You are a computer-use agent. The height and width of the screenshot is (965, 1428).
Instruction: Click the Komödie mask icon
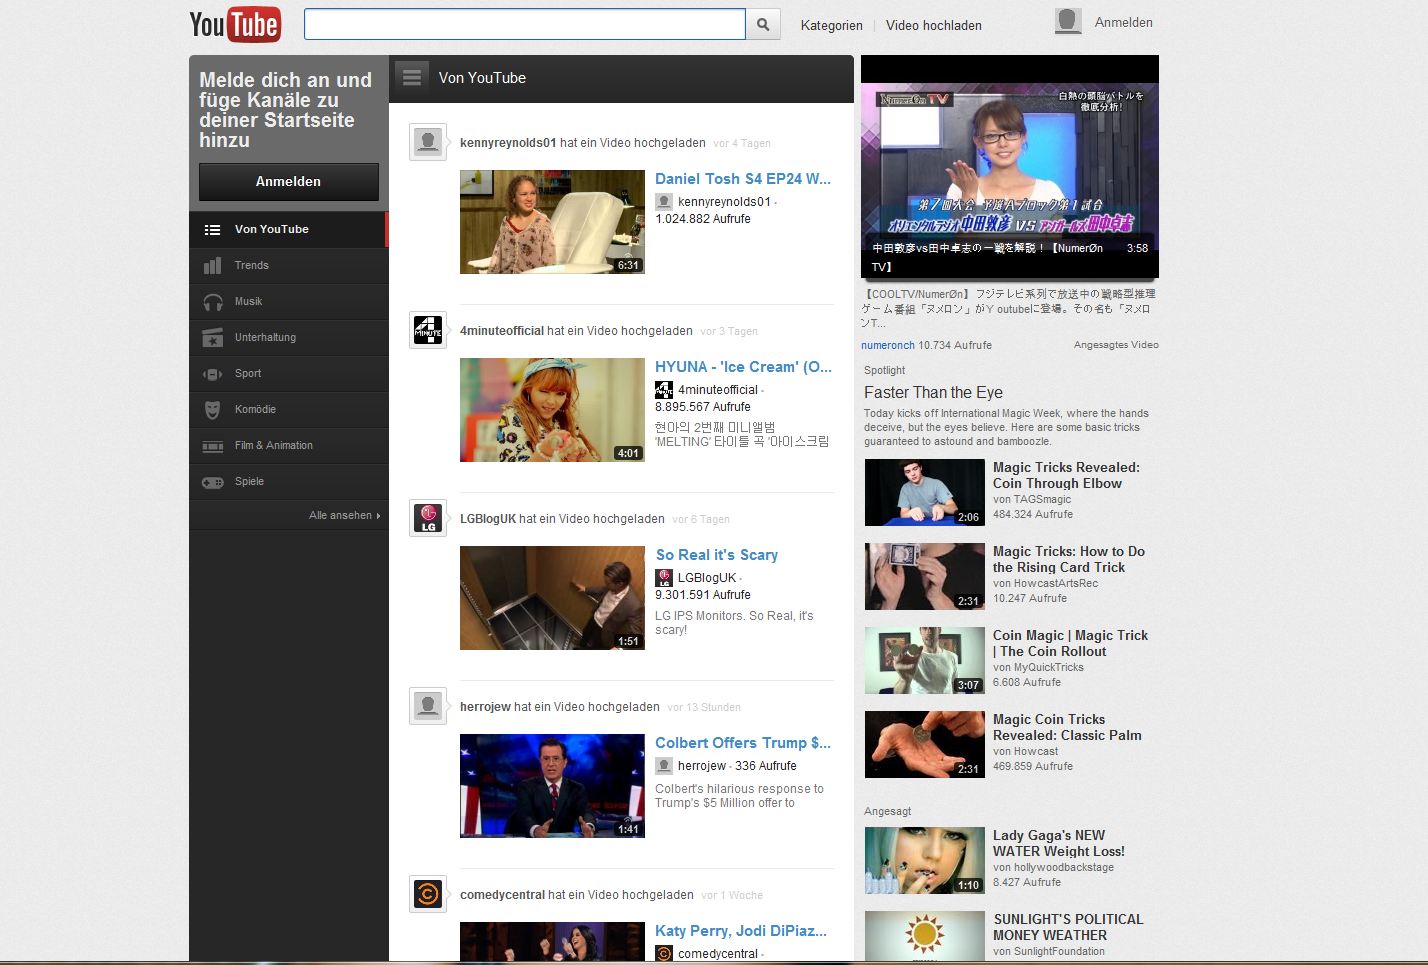[x=212, y=410]
